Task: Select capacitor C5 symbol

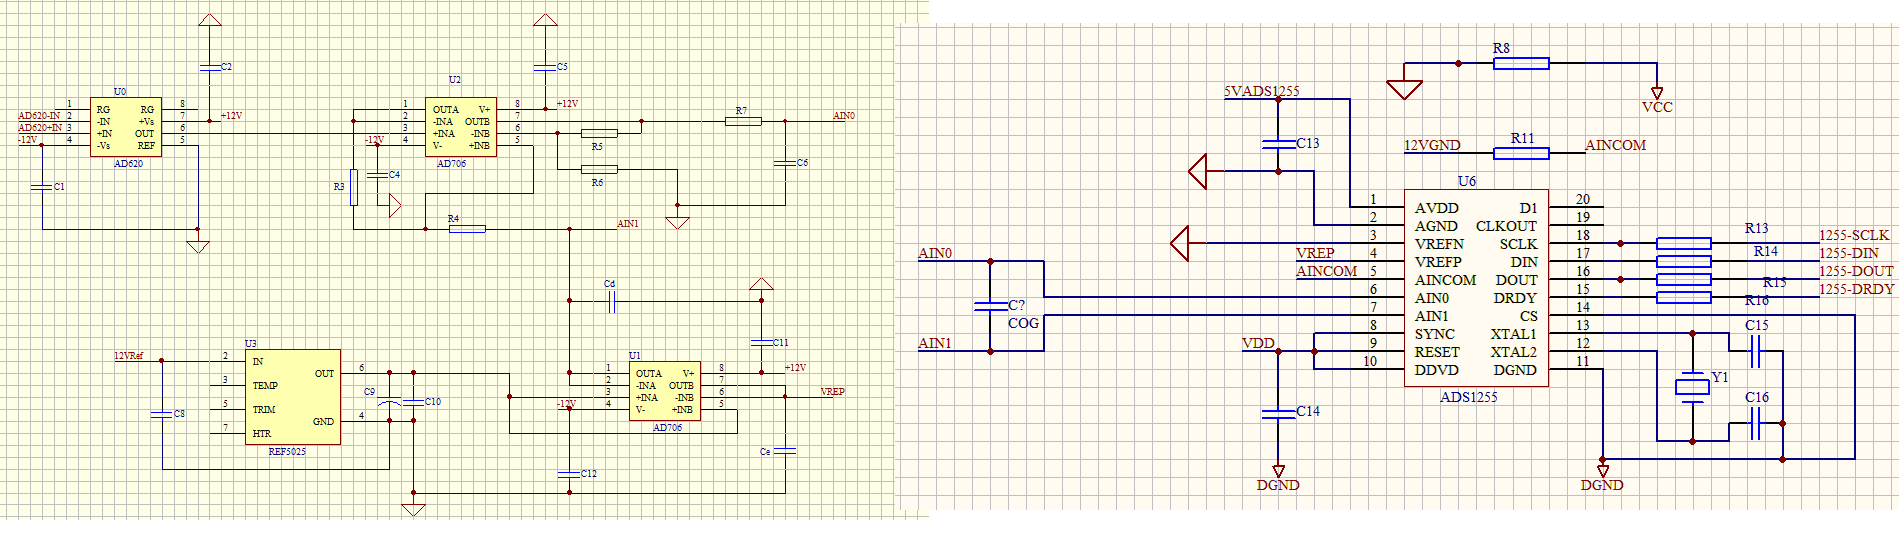Action: point(545,67)
